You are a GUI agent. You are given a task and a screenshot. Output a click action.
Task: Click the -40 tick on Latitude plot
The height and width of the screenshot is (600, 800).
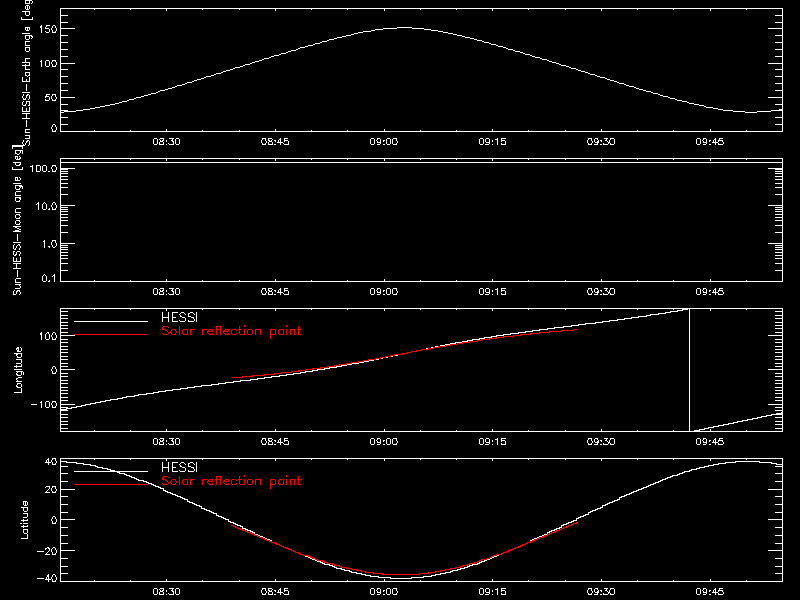tap(48, 578)
